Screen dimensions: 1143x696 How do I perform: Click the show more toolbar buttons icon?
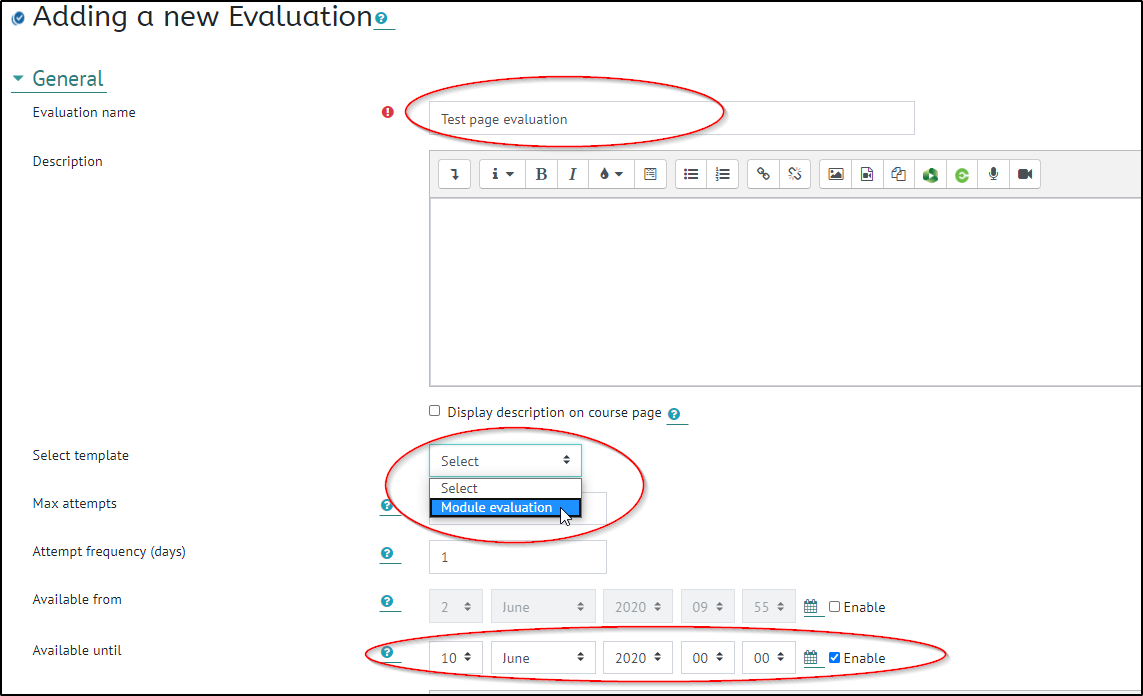click(454, 174)
